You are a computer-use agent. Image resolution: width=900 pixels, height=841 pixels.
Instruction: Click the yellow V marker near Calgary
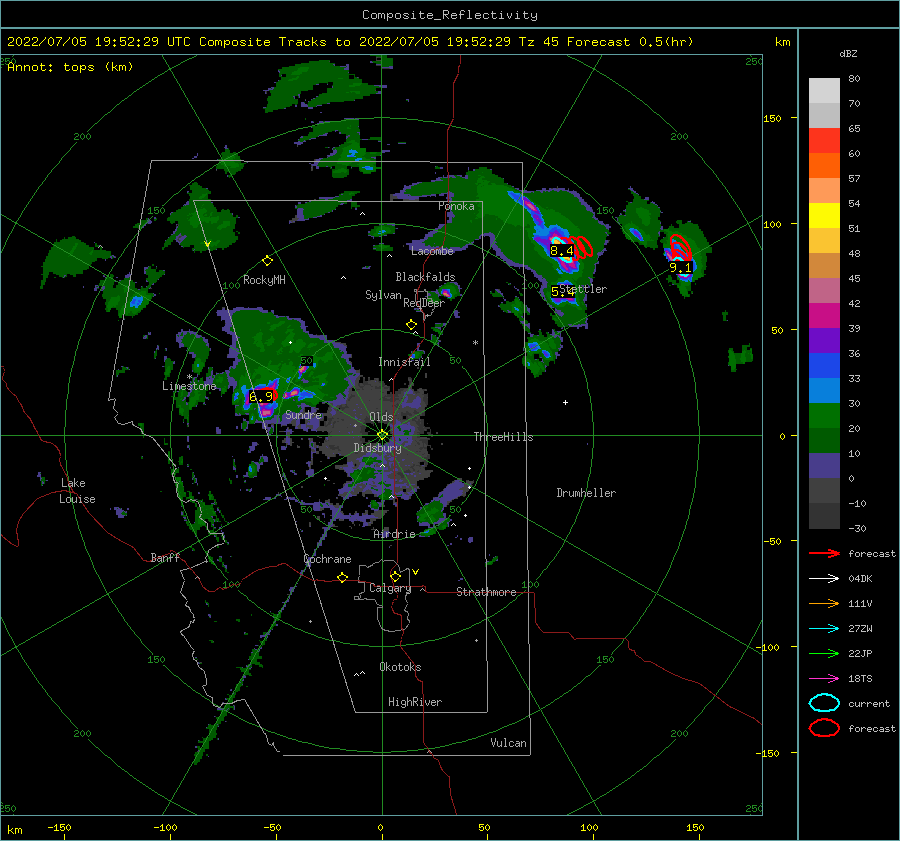416,572
